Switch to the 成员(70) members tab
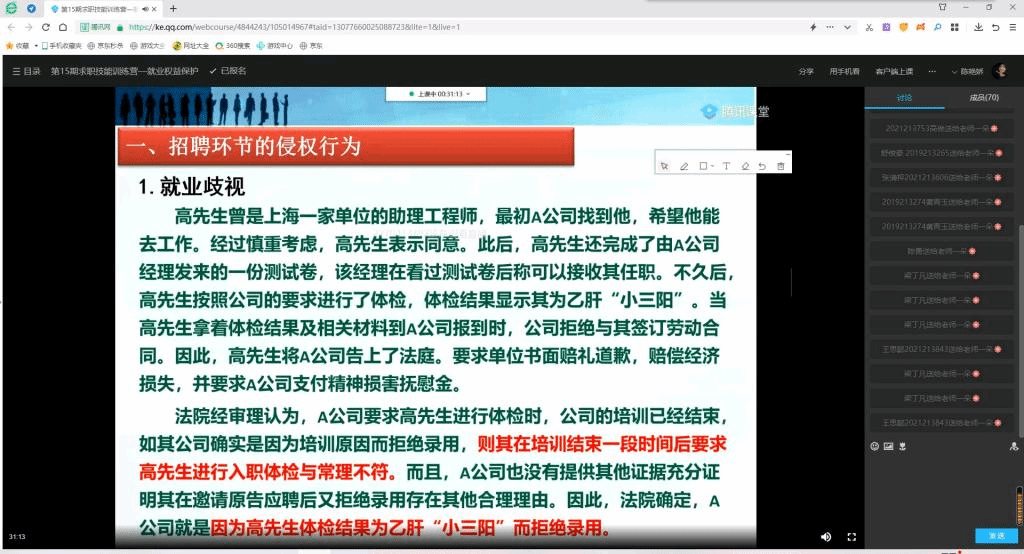1024x554 pixels. 984,98
